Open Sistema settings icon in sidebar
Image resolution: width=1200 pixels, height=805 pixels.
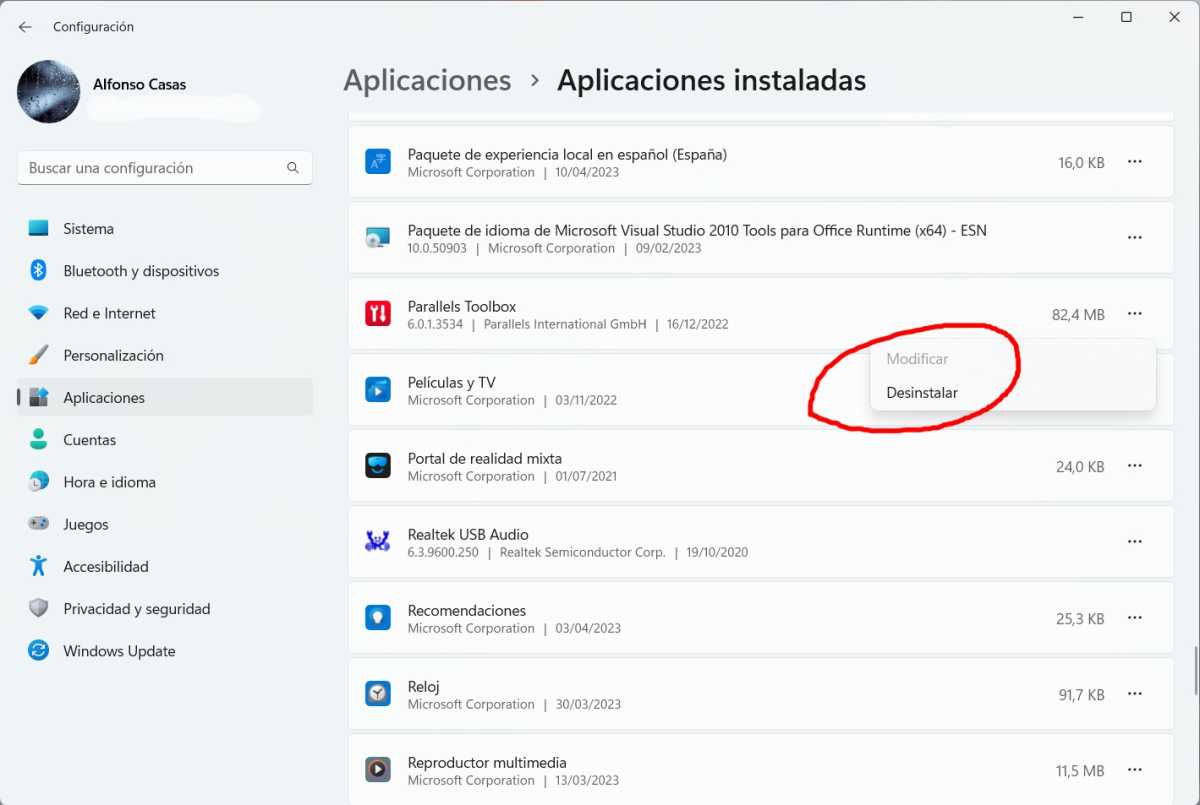pyautogui.click(x=39, y=229)
